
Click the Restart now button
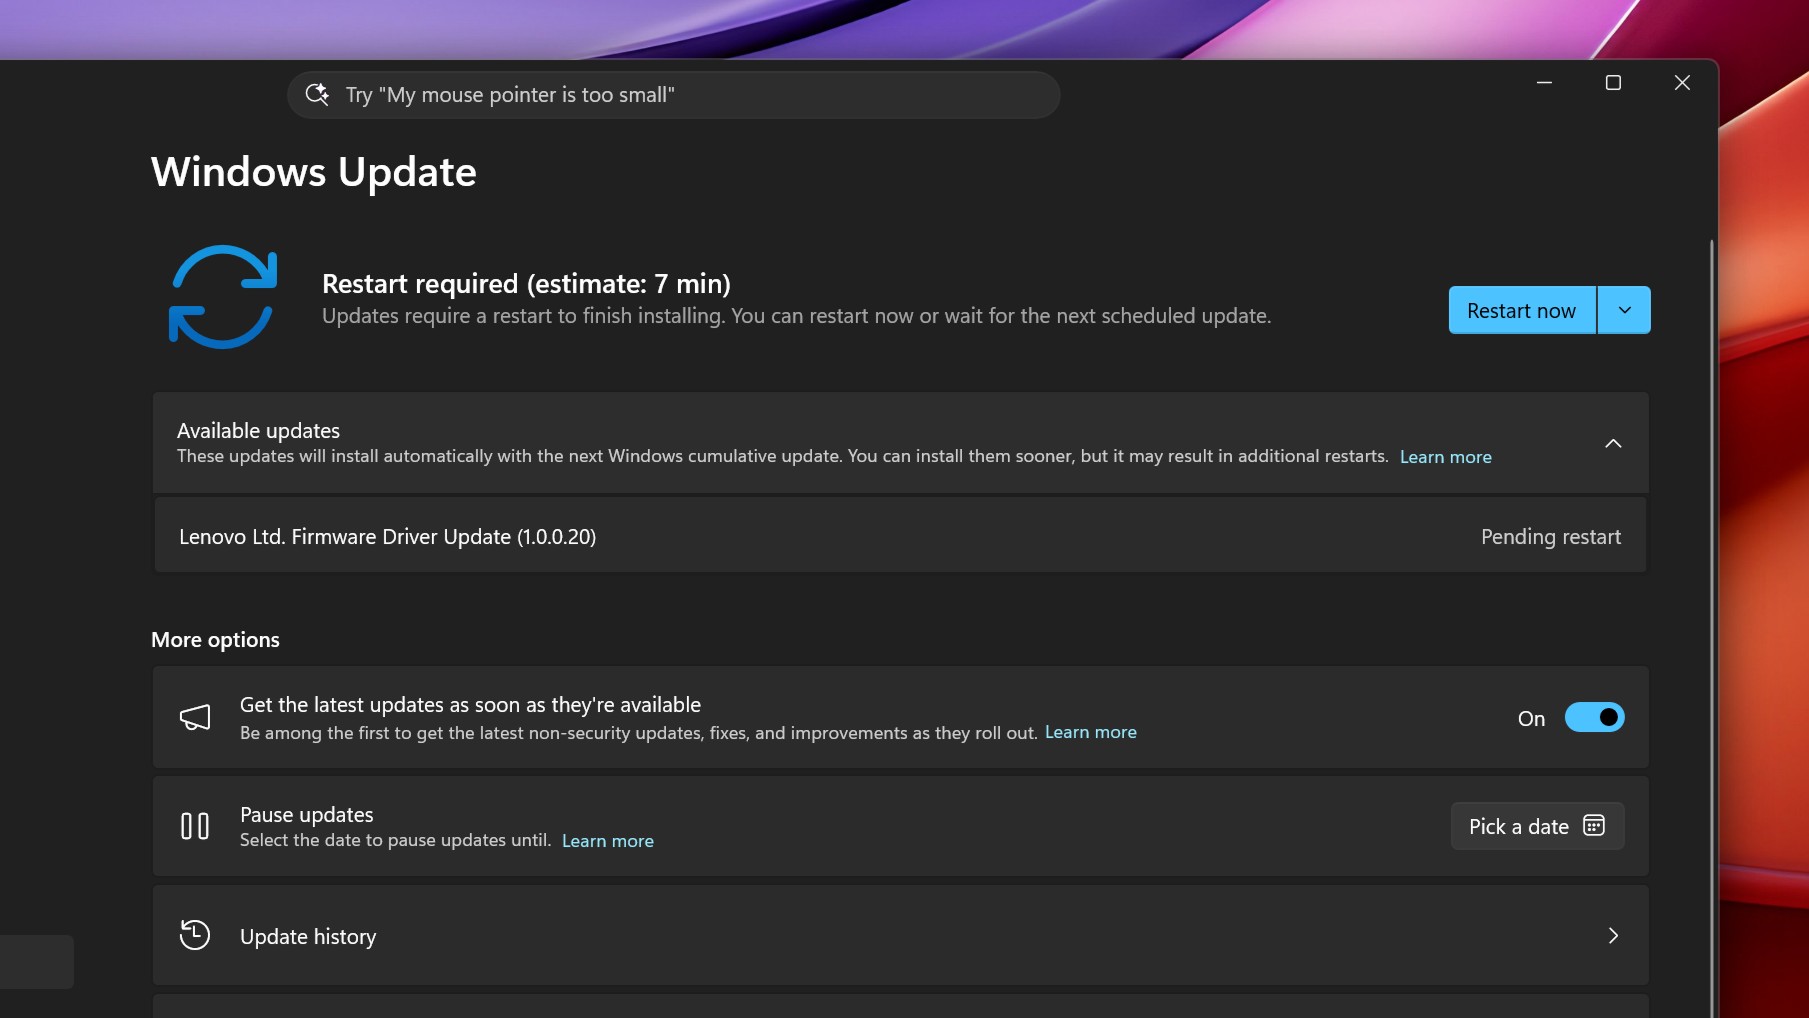tap(1522, 310)
